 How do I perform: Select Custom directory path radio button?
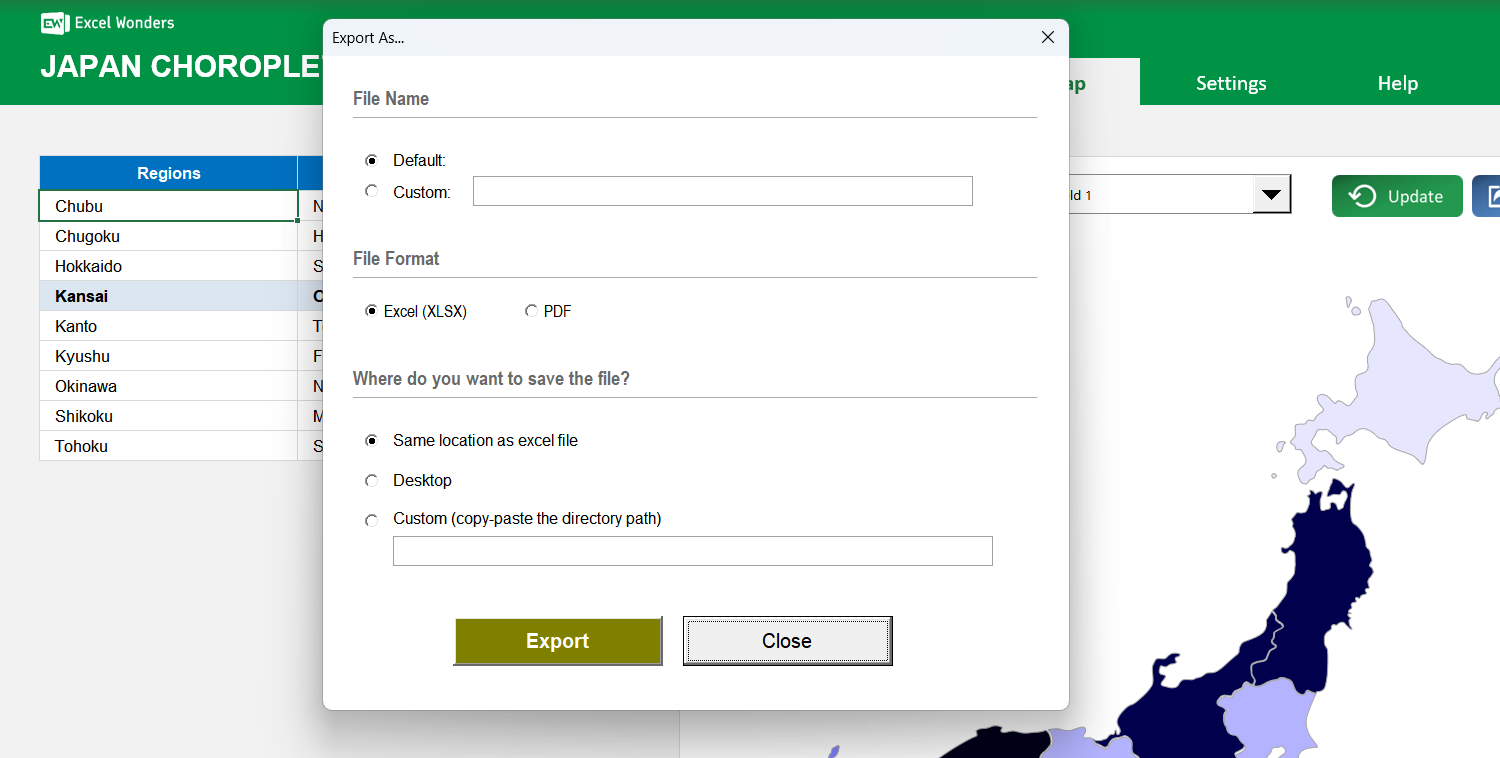[x=372, y=520]
